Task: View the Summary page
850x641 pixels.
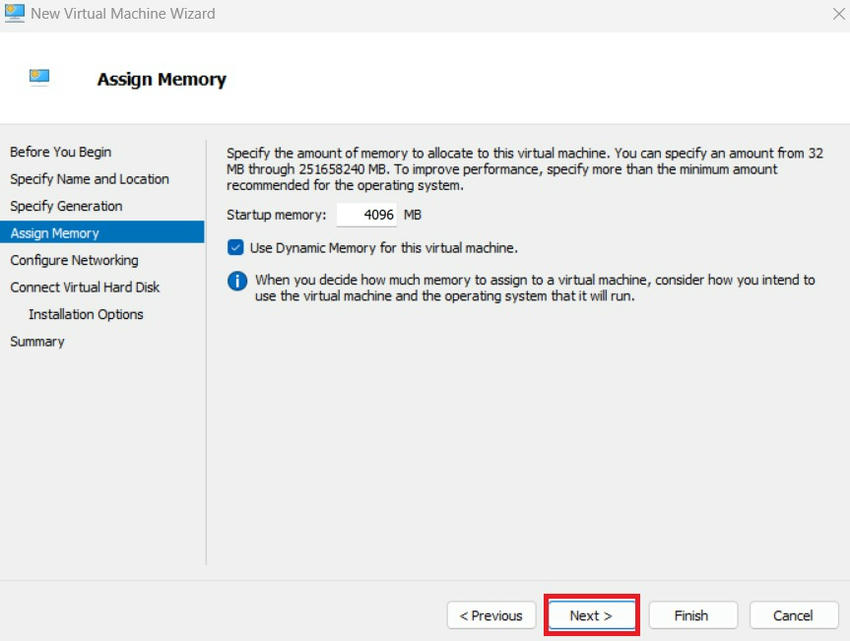Action: point(37,341)
